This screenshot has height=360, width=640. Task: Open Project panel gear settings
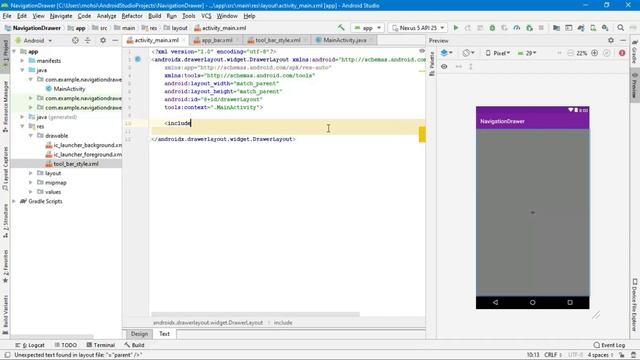[x=103, y=40]
